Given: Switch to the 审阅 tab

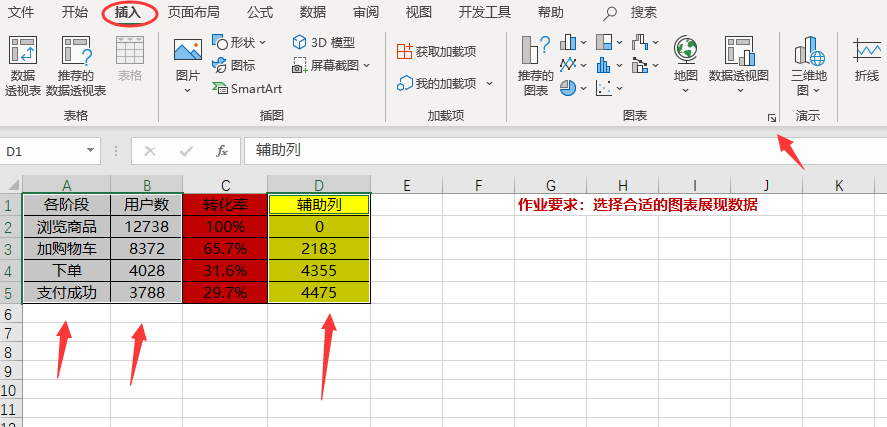Looking at the screenshot, I should click(366, 12).
